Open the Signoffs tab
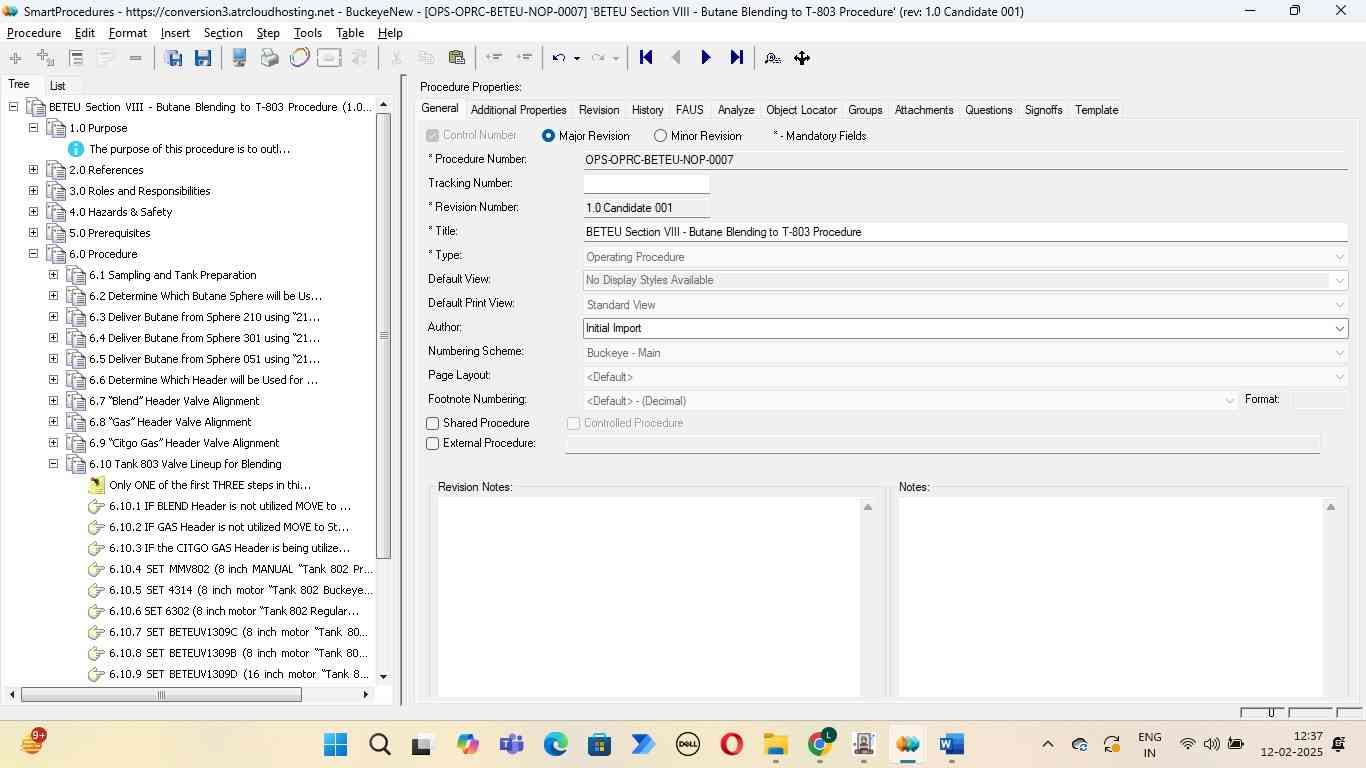This screenshot has width=1366, height=768. tap(1043, 110)
